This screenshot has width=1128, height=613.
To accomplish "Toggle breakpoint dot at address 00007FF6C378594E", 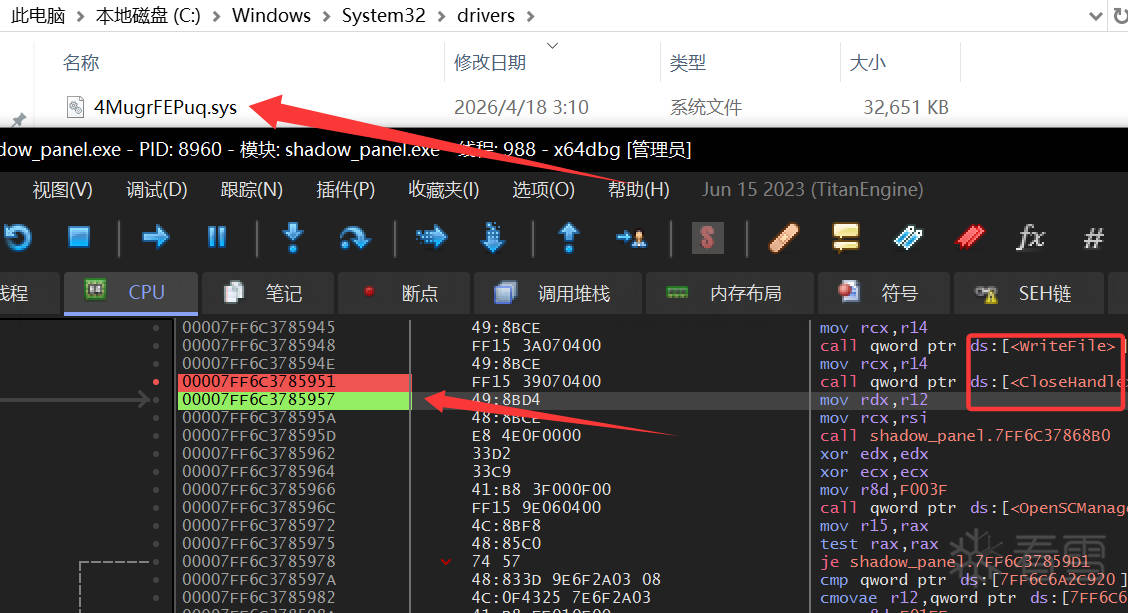I will tap(156, 363).
